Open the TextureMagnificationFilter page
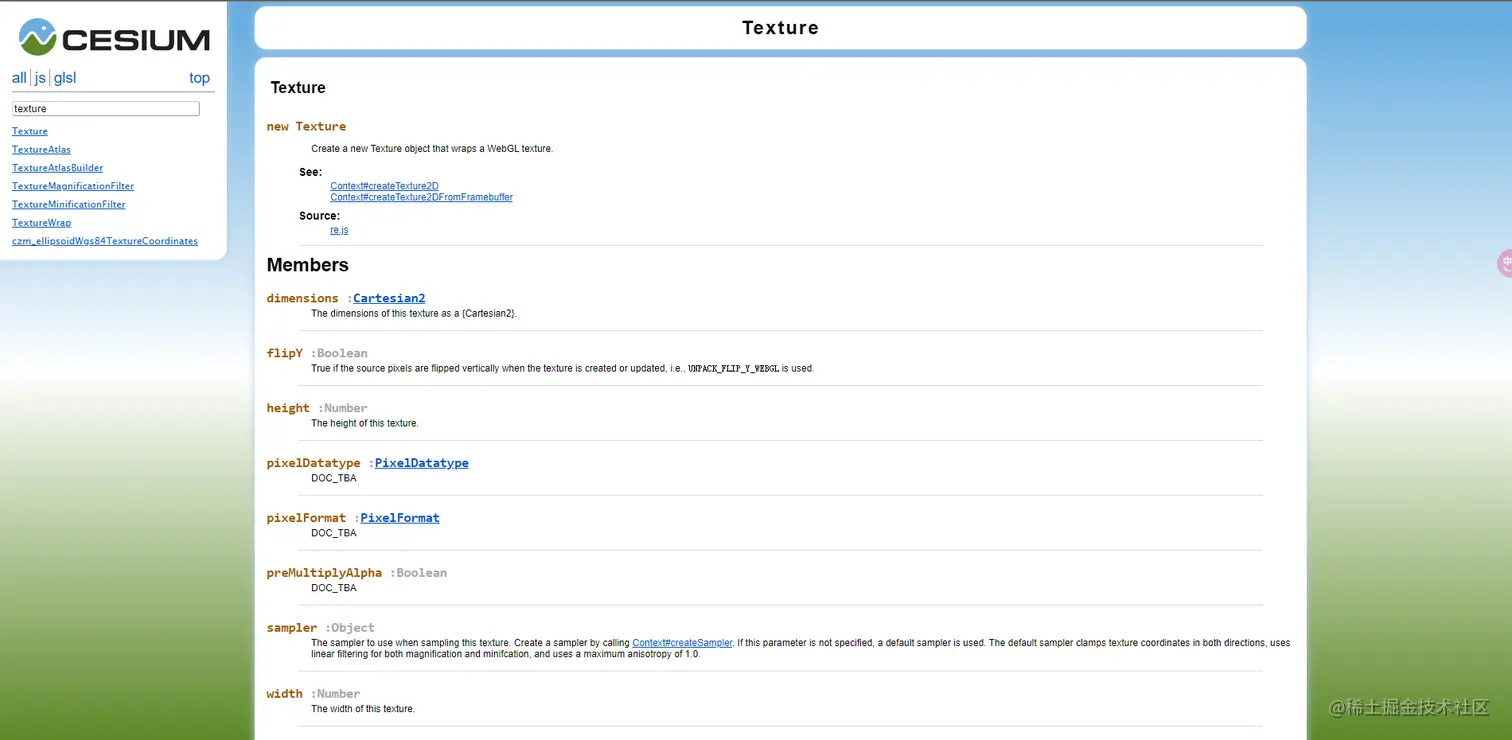1512x740 pixels. [72, 186]
